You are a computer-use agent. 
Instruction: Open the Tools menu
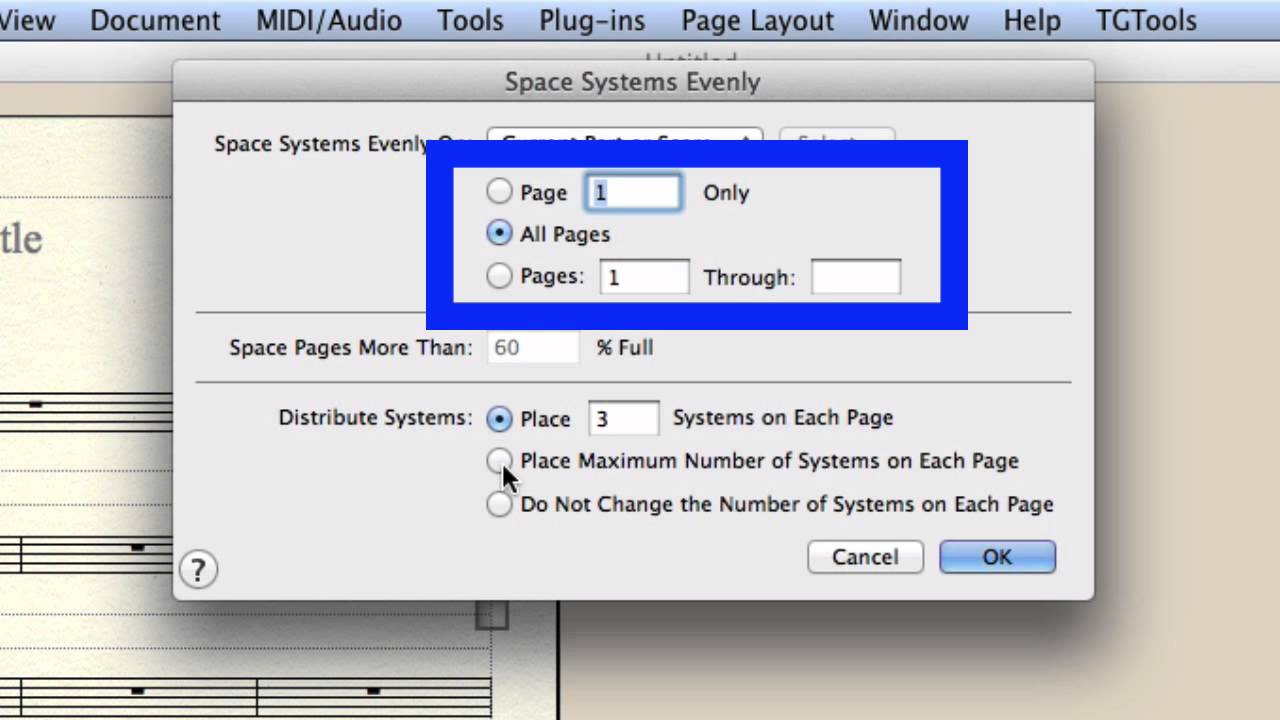[470, 20]
